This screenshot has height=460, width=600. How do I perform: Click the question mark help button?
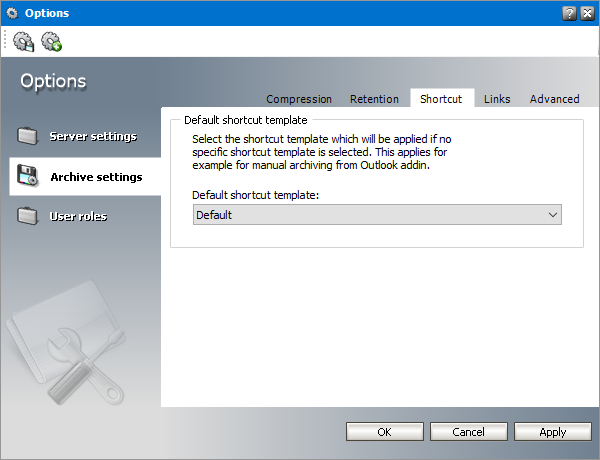coord(569,12)
